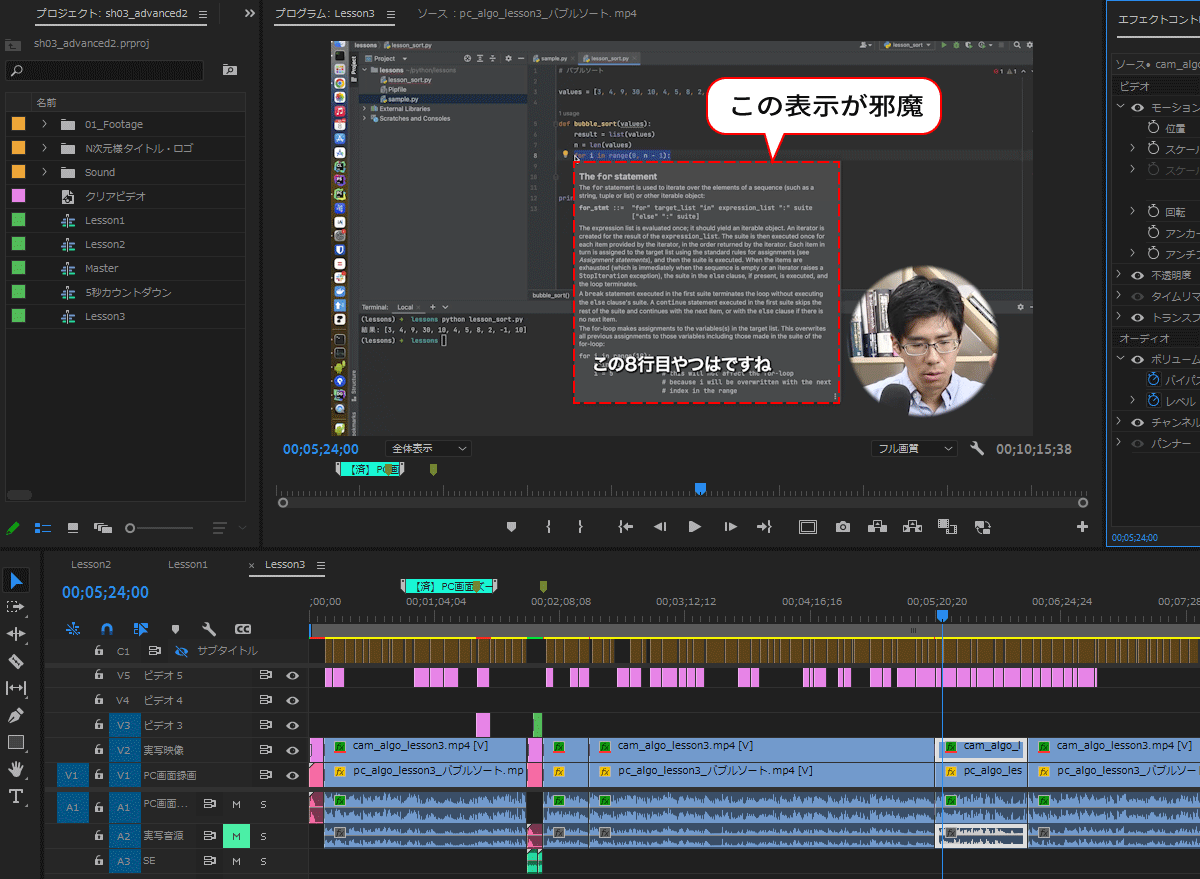Select the Razor tool
The width and height of the screenshot is (1200, 879).
(x=17, y=661)
